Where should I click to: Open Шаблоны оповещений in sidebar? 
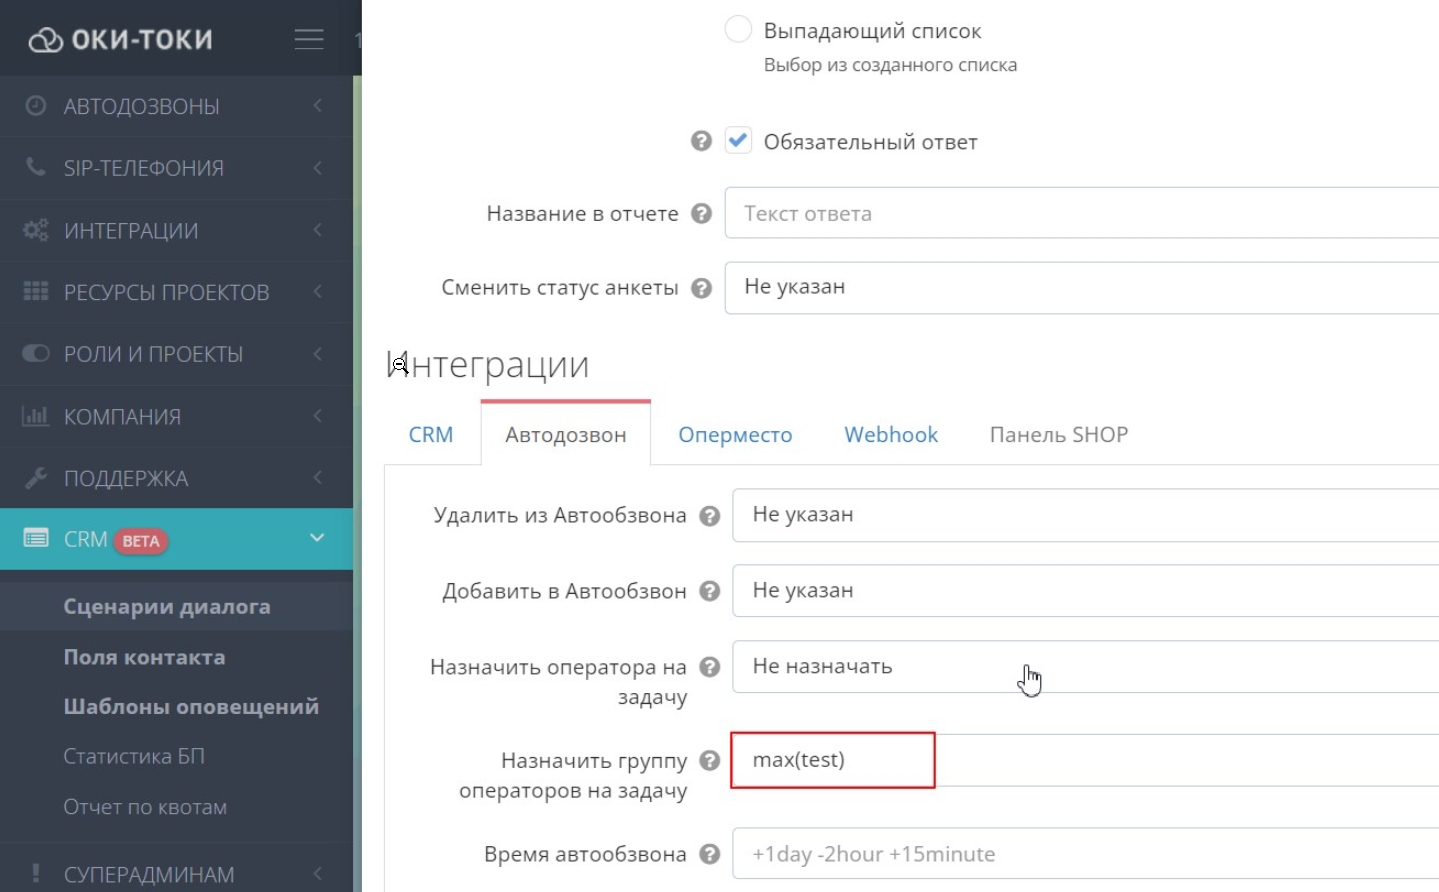[x=191, y=707]
